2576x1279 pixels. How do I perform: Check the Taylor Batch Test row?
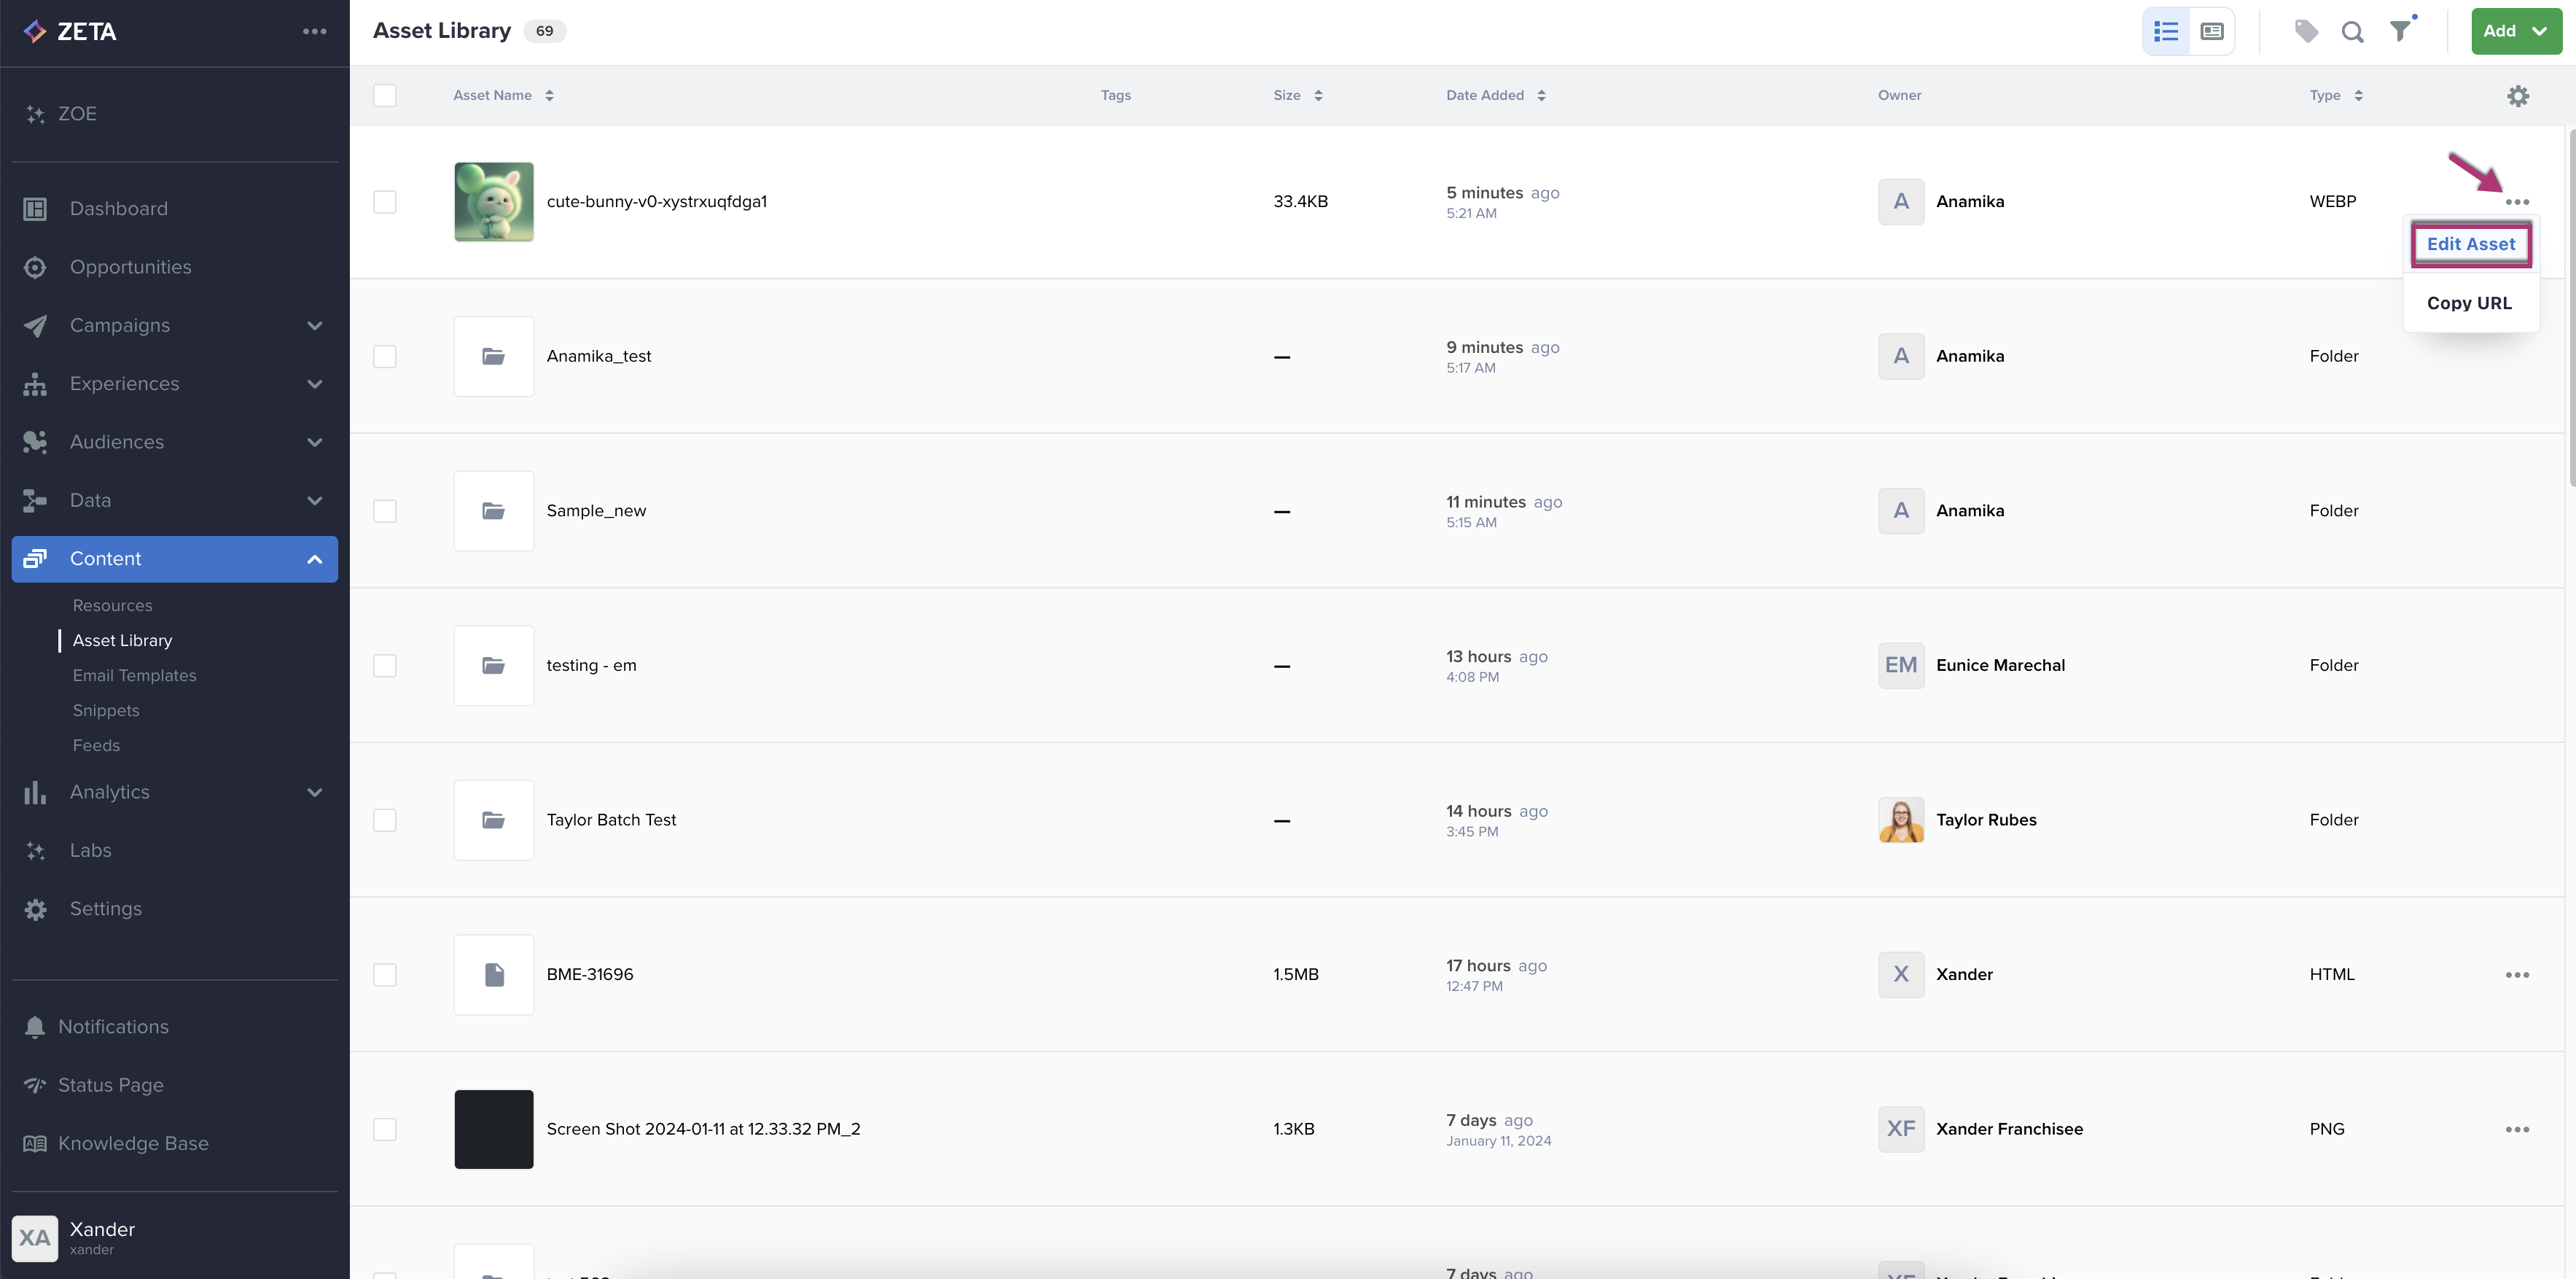click(x=385, y=820)
